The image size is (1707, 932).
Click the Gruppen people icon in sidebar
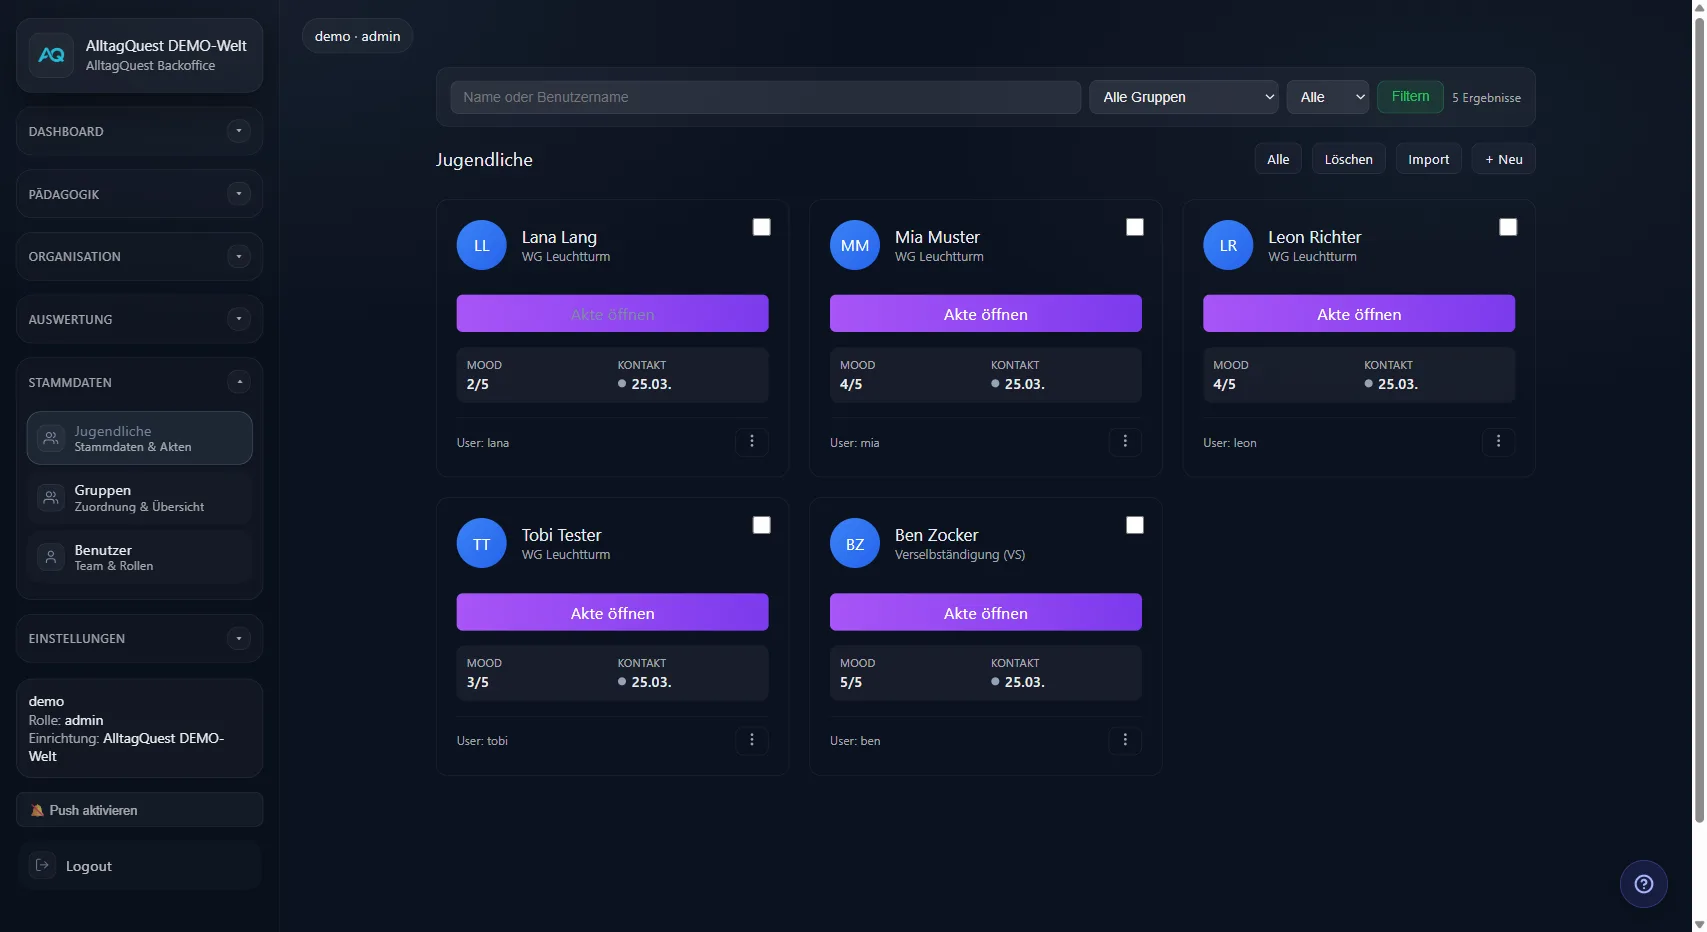click(50, 497)
